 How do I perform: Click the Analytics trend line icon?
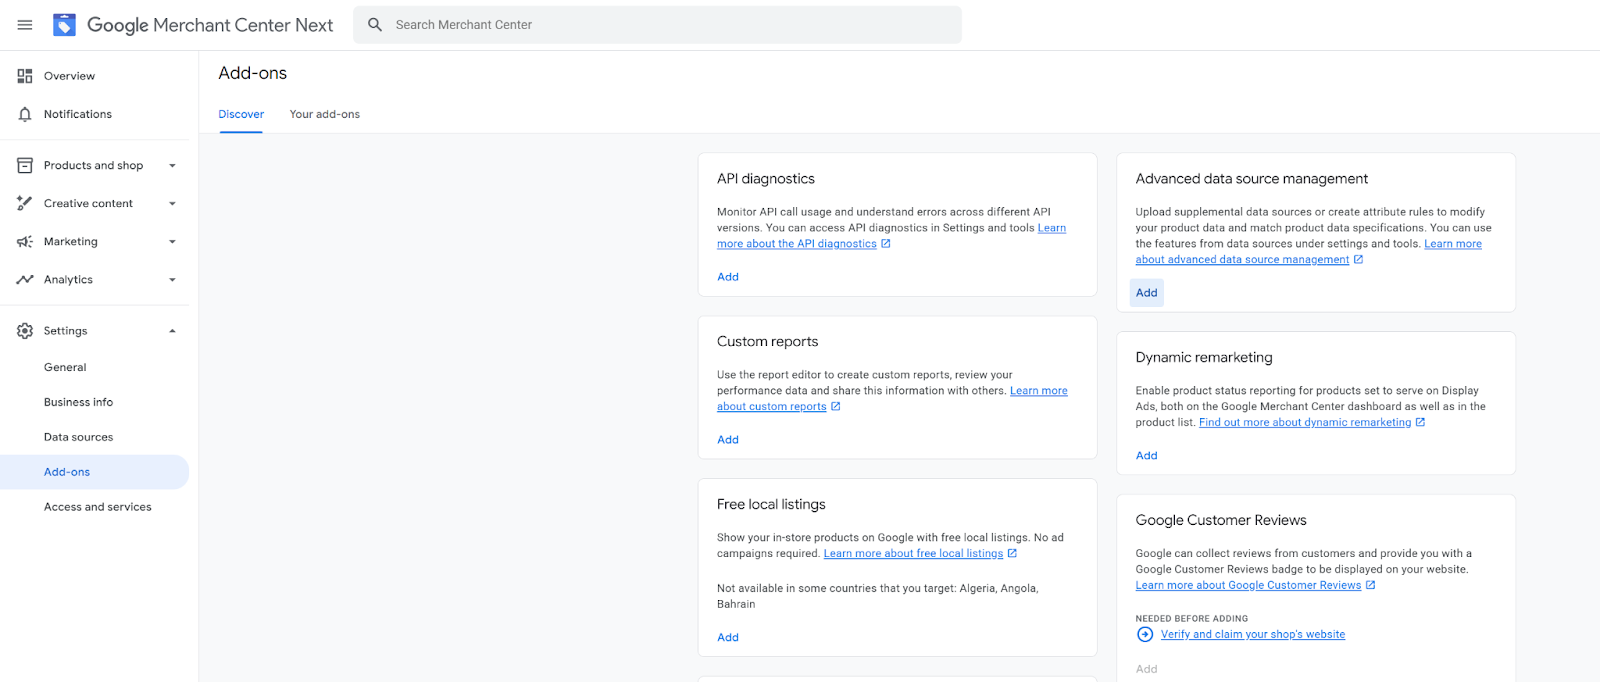[x=25, y=280]
